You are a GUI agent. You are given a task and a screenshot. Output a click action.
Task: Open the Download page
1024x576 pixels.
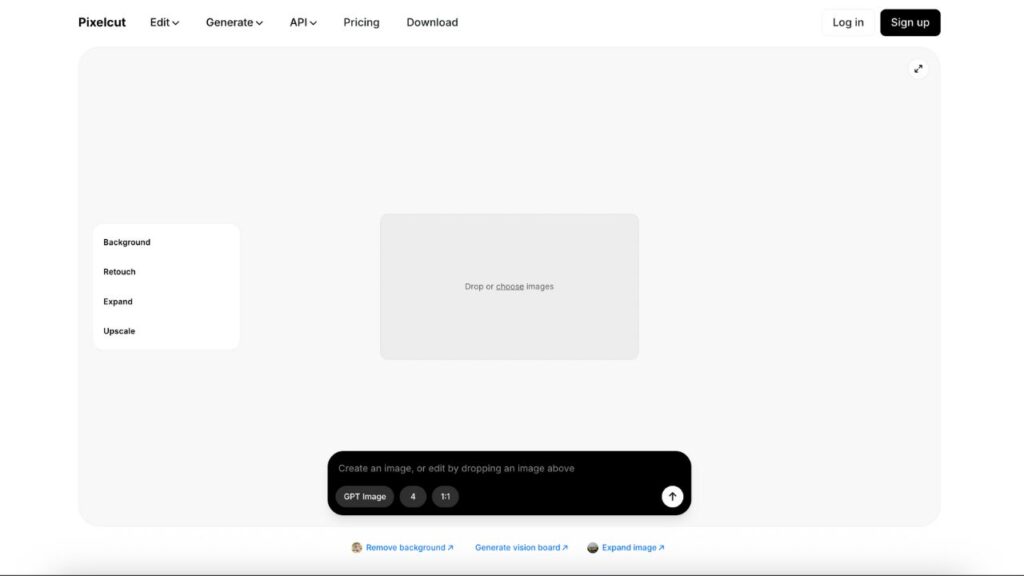[x=432, y=22]
